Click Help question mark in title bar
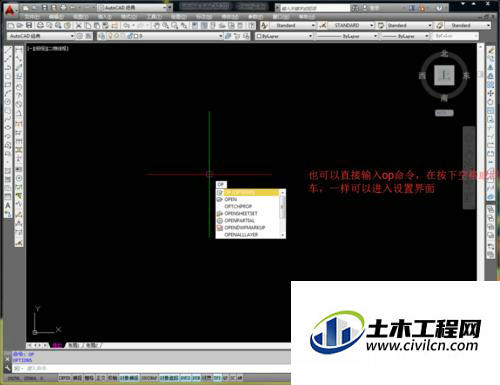 (x=440, y=8)
